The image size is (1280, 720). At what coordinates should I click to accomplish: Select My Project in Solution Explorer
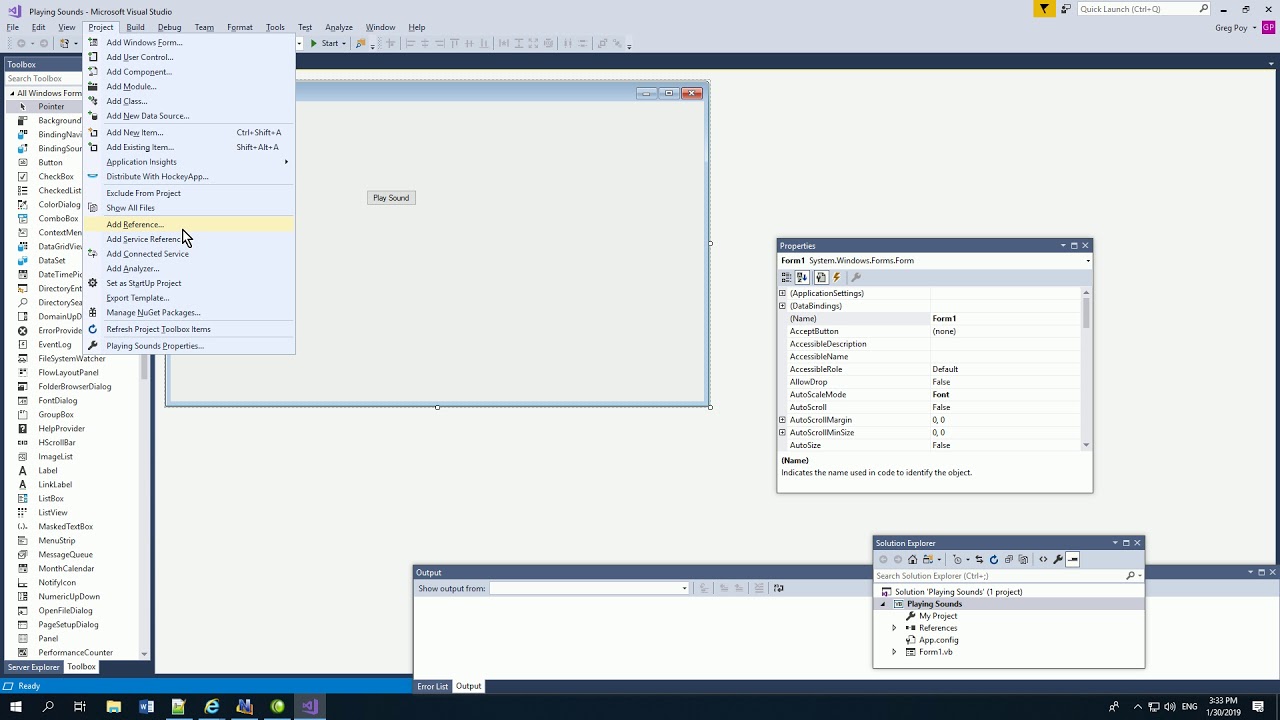pyautogui.click(x=938, y=616)
